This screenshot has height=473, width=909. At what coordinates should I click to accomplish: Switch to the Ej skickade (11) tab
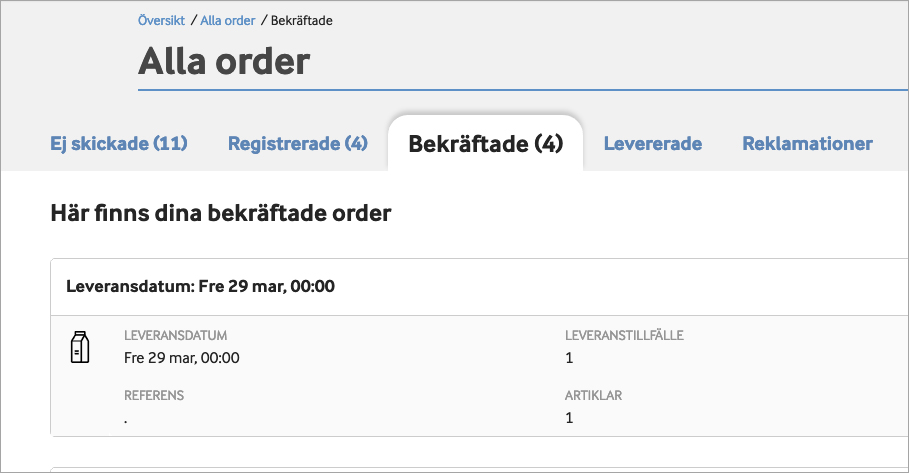tap(119, 144)
